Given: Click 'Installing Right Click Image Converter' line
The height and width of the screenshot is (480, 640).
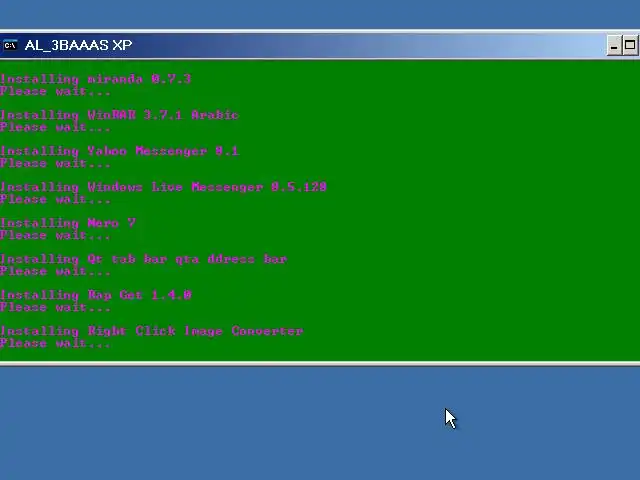Looking at the screenshot, I should point(151,331).
